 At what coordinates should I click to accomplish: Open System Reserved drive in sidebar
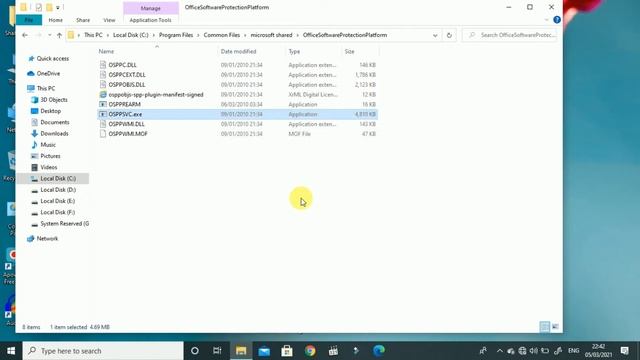[64, 224]
